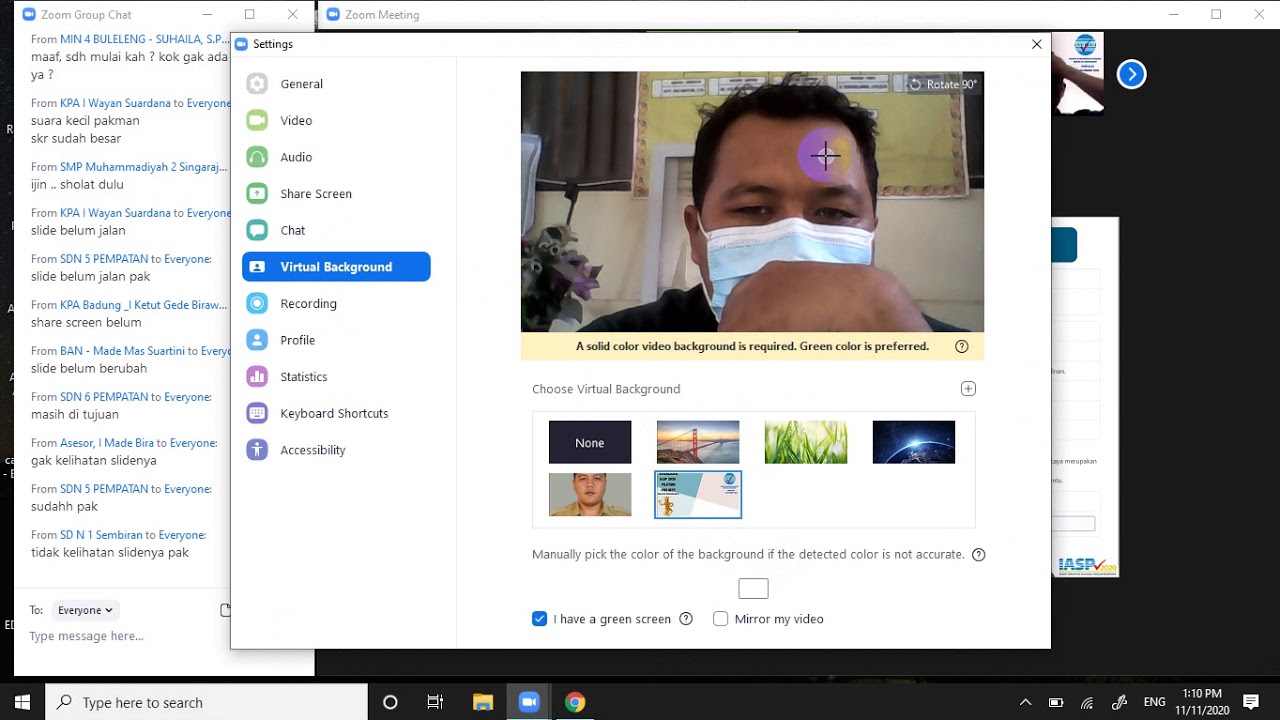Open Task View on the taskbar

(x=435, y=702)
